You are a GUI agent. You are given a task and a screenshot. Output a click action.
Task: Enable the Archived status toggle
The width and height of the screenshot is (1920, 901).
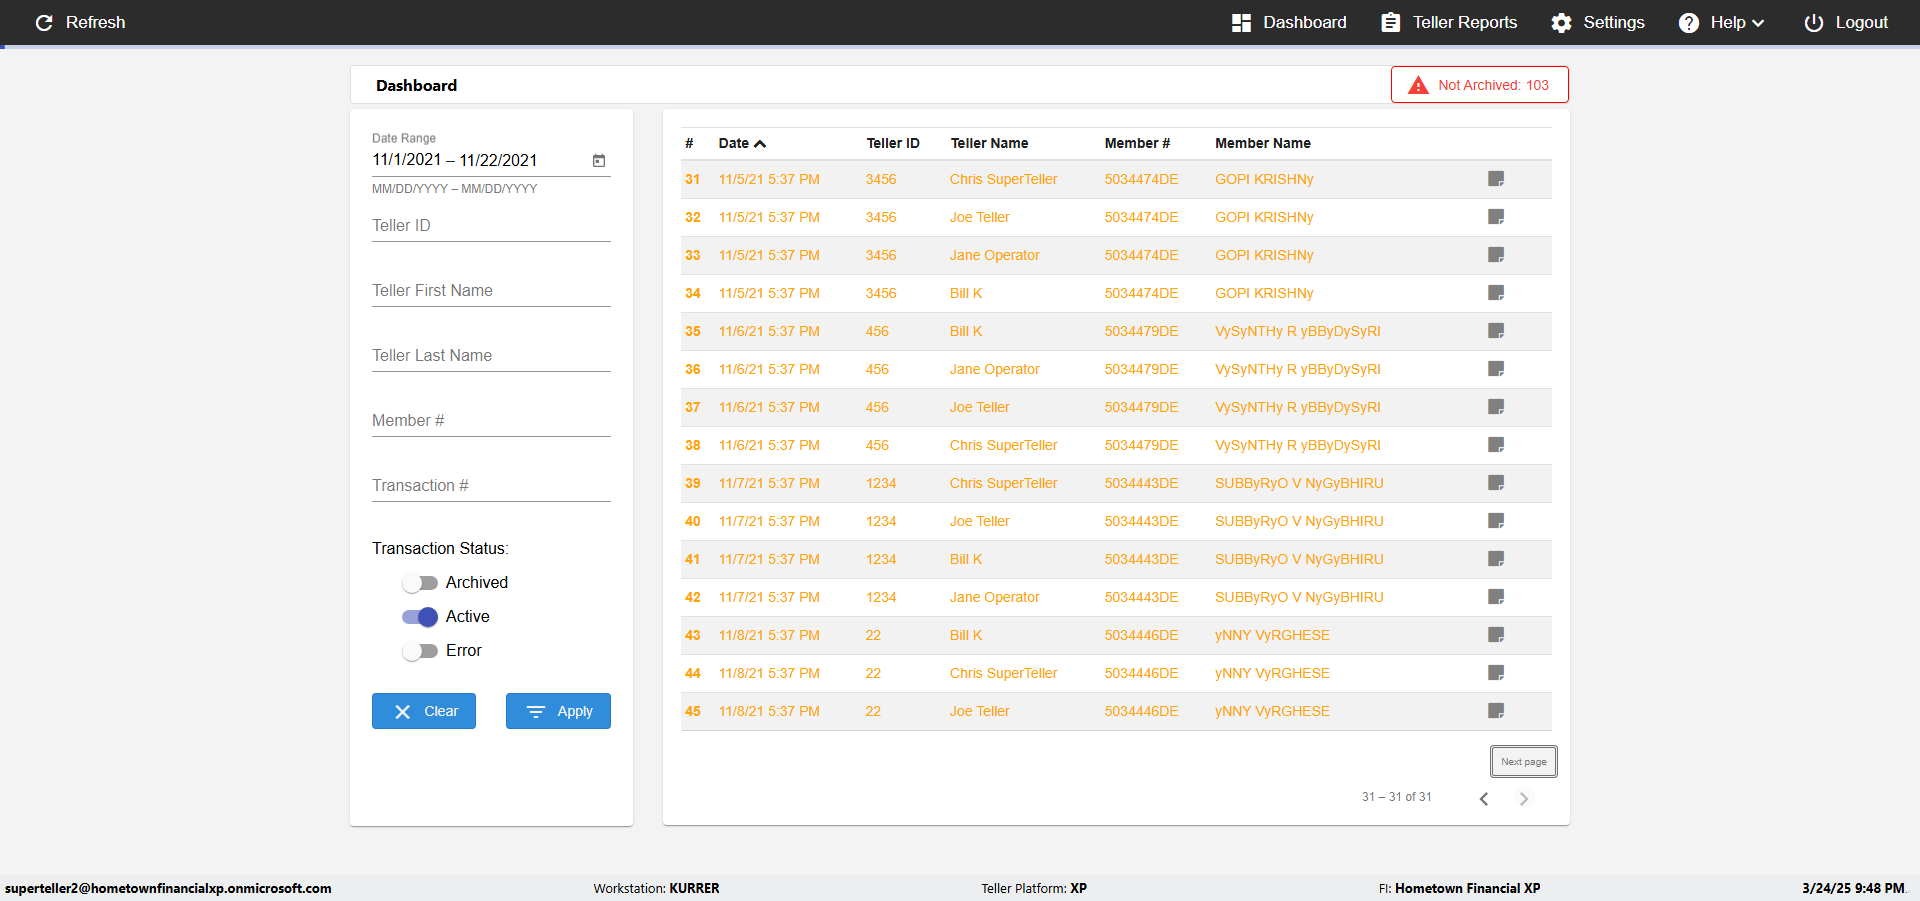coord(420,583)
